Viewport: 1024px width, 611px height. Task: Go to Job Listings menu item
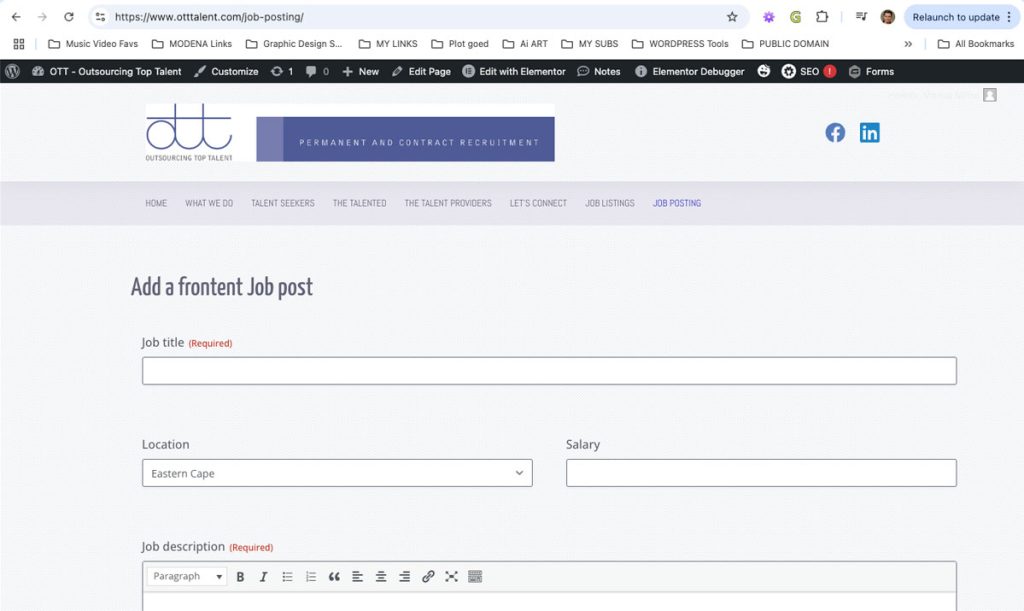pos(609,203)
